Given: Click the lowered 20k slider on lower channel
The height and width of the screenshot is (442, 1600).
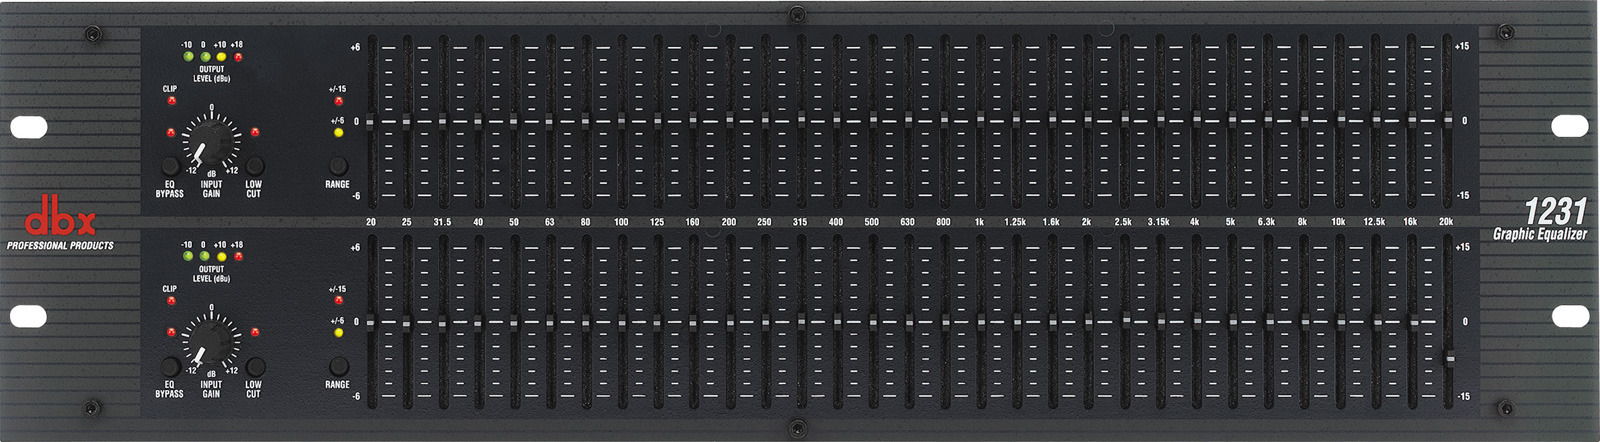Looking at the screenshot, I should 1447,357.
